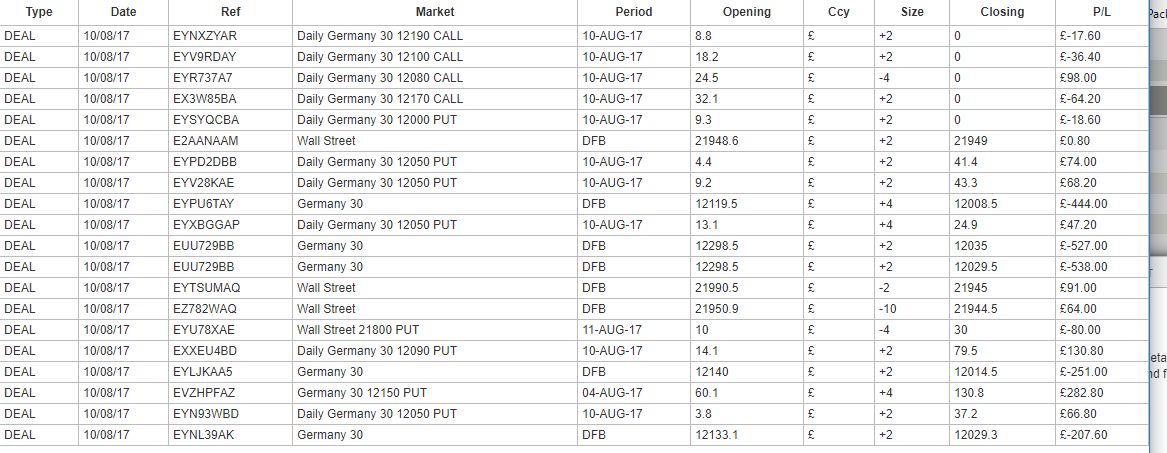This screenshot has width=1167, height=453.
Task: Click the Market column header
Action: pyautogui.click(x=434, y=12)
